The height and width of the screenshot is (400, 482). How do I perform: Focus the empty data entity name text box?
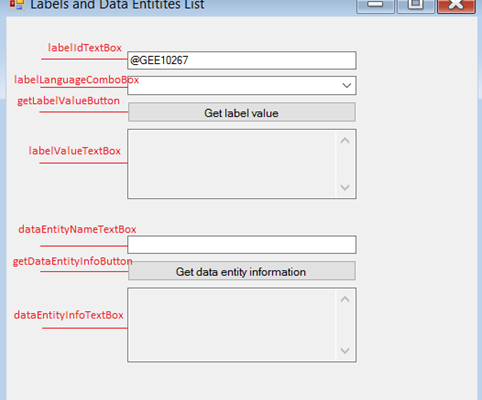pyautogui.click(x=242, y=245)
